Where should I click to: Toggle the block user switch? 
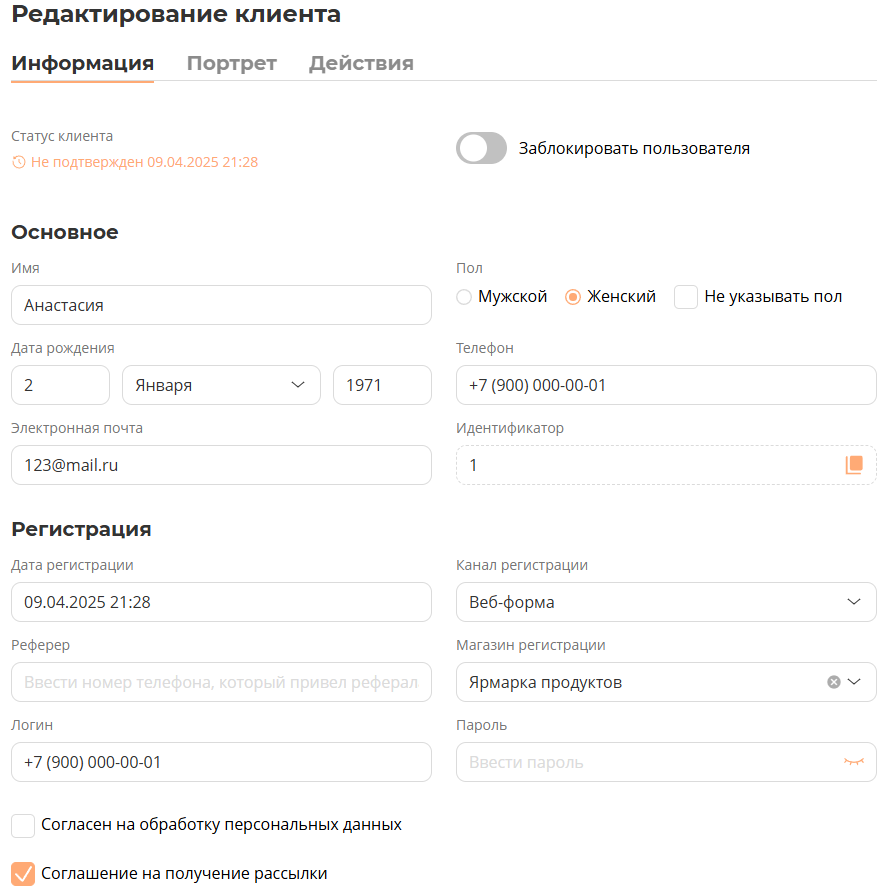pos(482,149)
